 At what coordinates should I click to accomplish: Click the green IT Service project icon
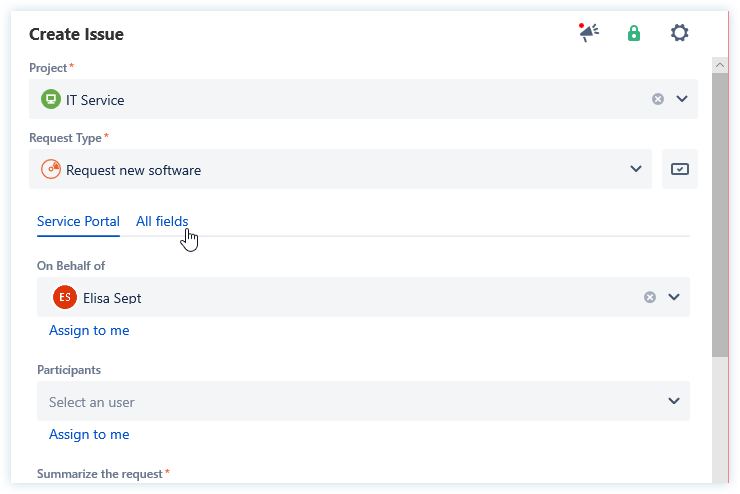point(50,99)
